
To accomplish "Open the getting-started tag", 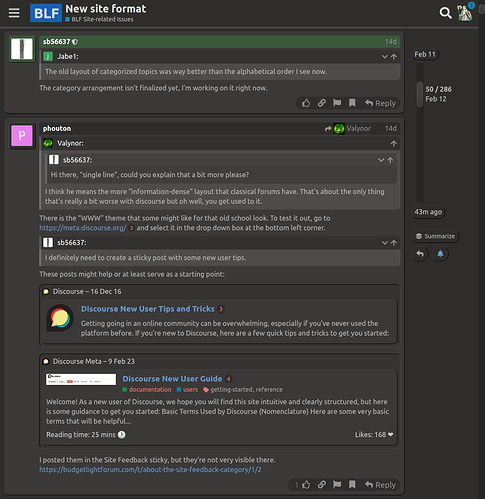I will 232,389.
